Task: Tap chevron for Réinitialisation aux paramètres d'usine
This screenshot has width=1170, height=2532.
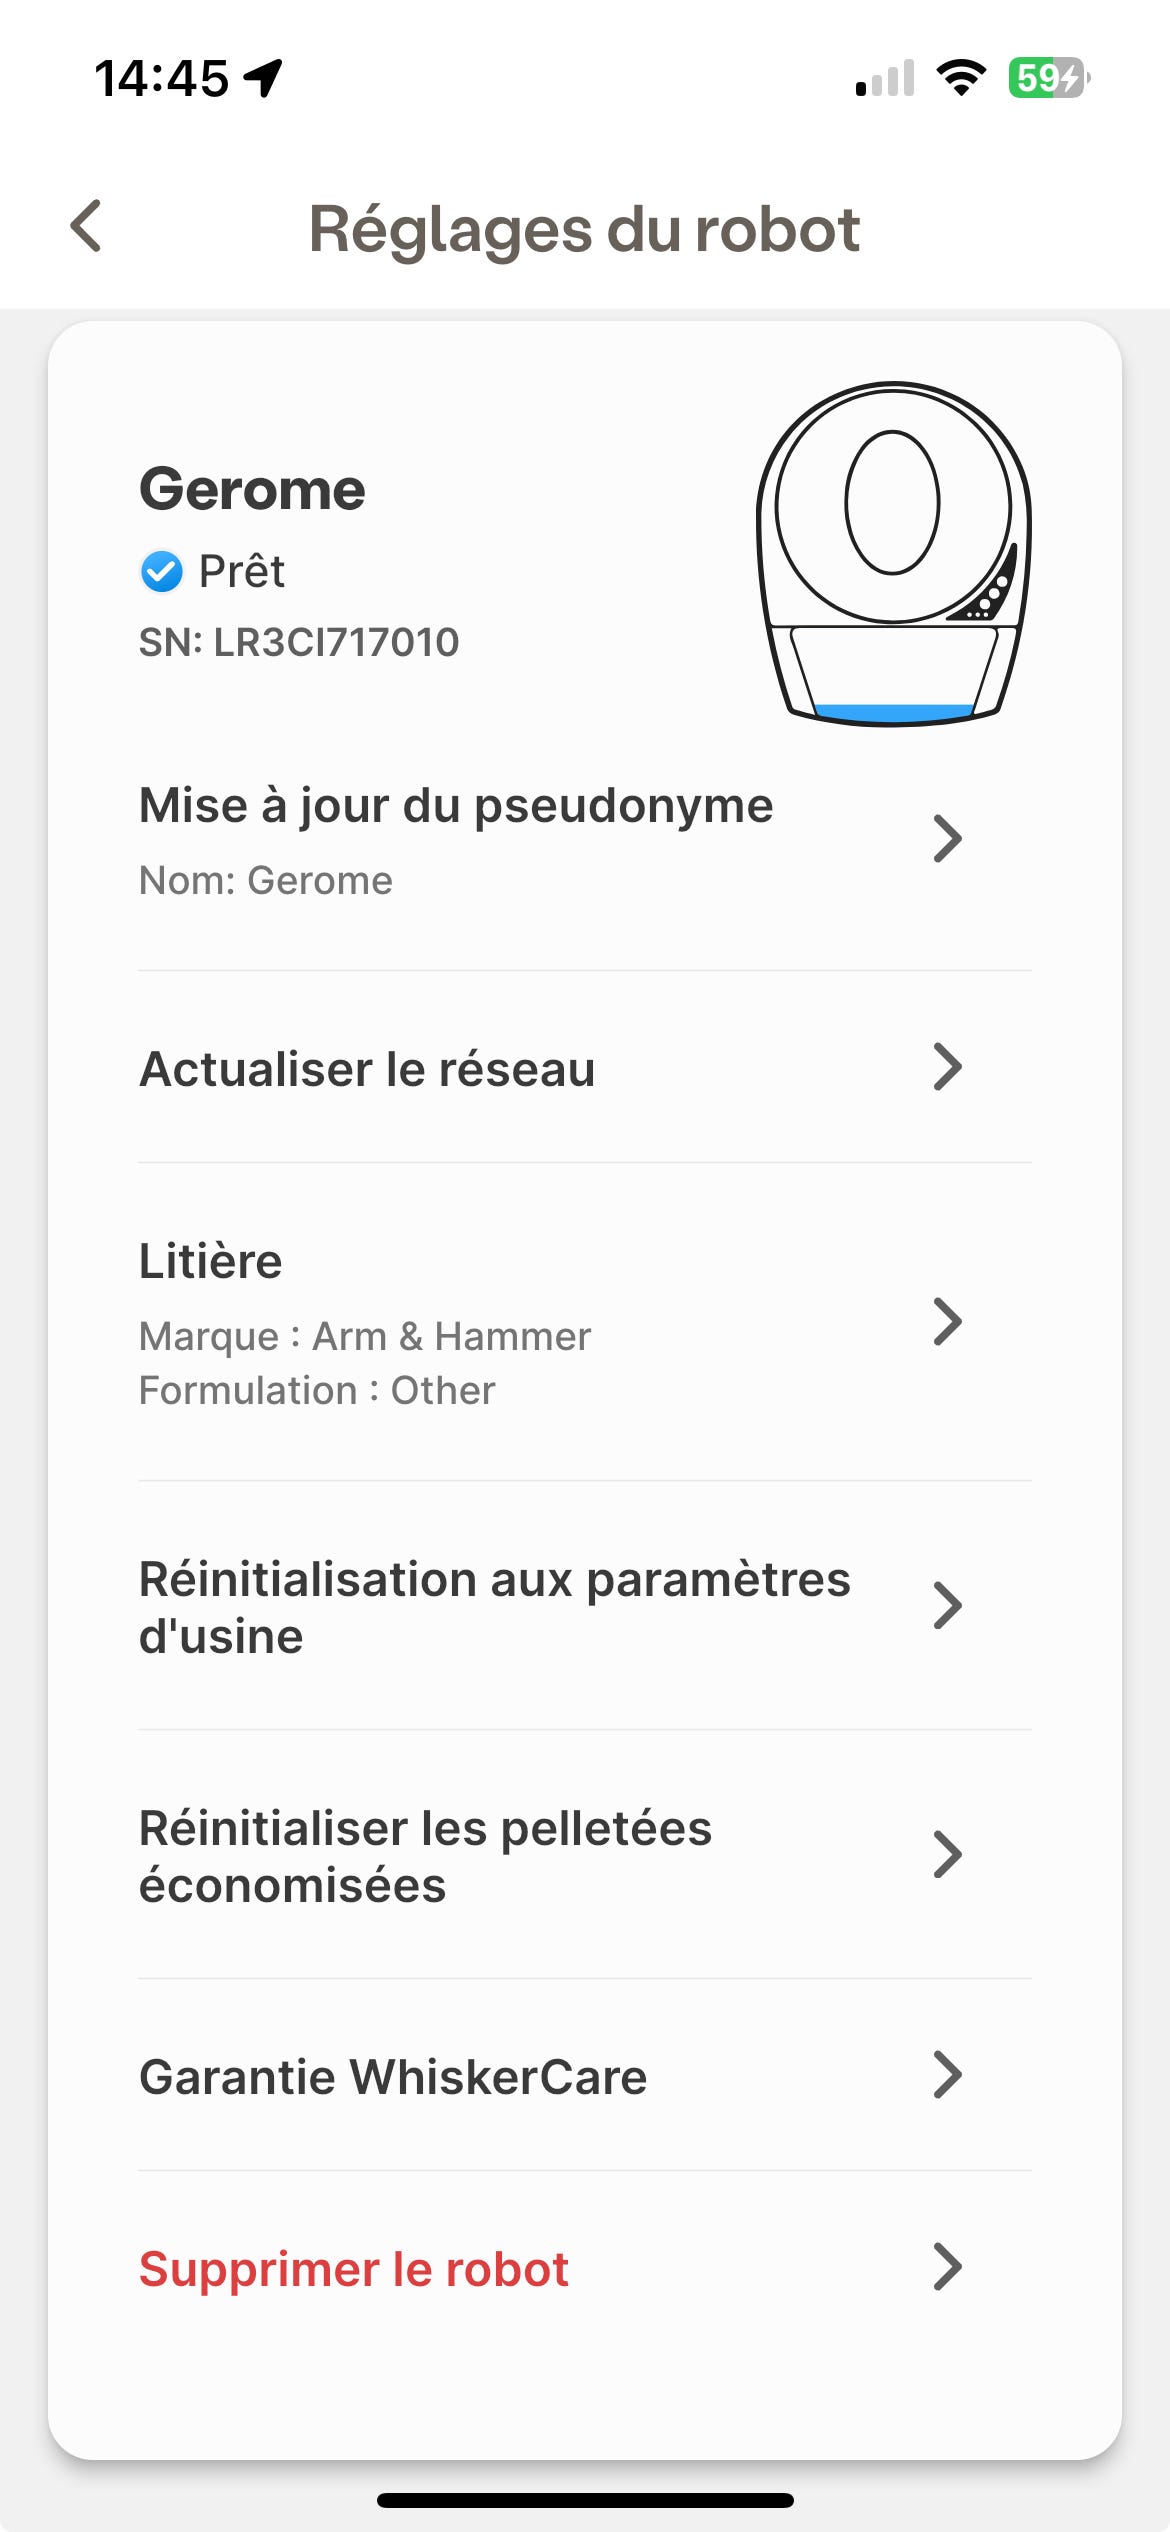Action: 946,1606
